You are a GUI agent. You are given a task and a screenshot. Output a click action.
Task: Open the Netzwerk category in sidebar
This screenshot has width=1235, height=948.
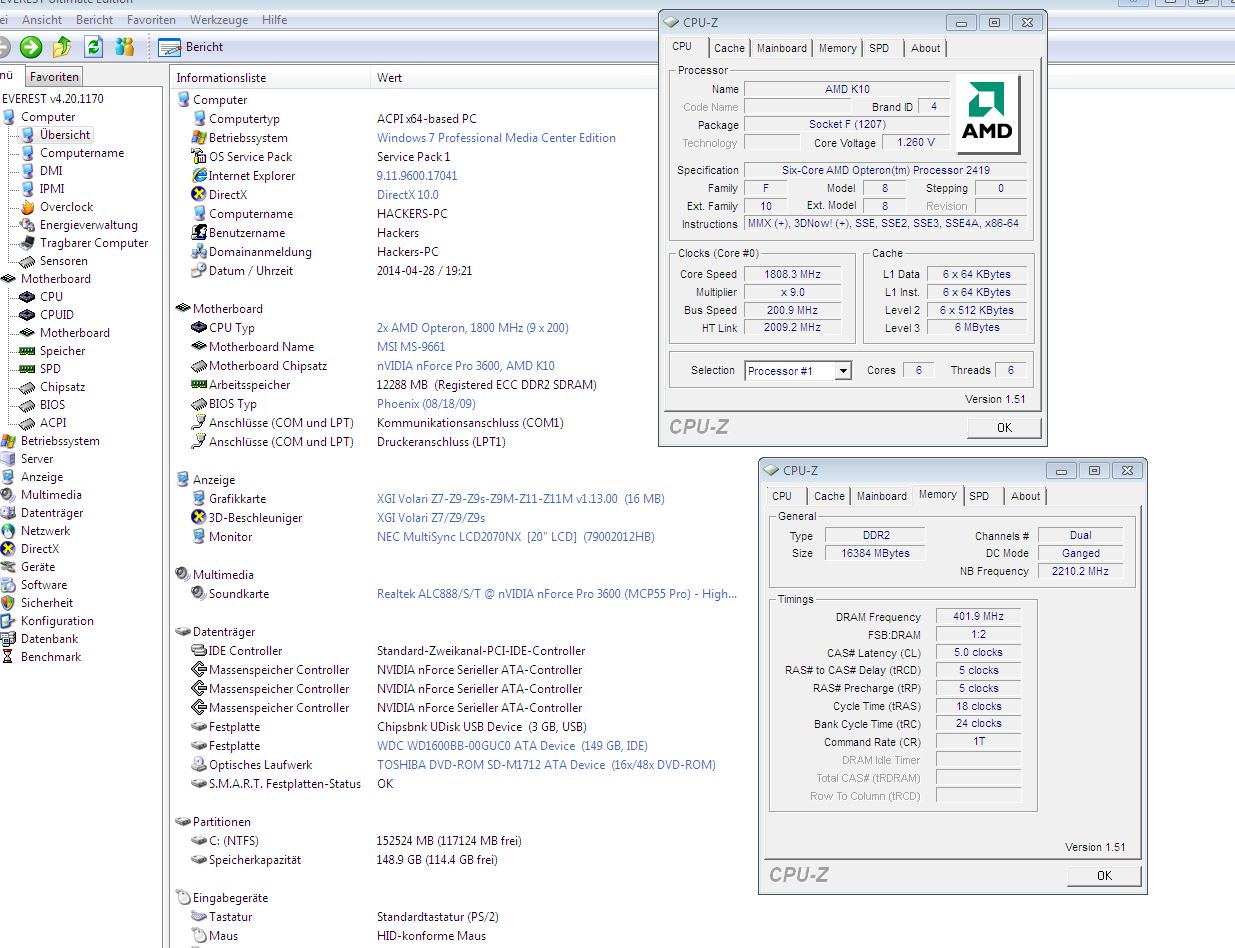[45, 531]
